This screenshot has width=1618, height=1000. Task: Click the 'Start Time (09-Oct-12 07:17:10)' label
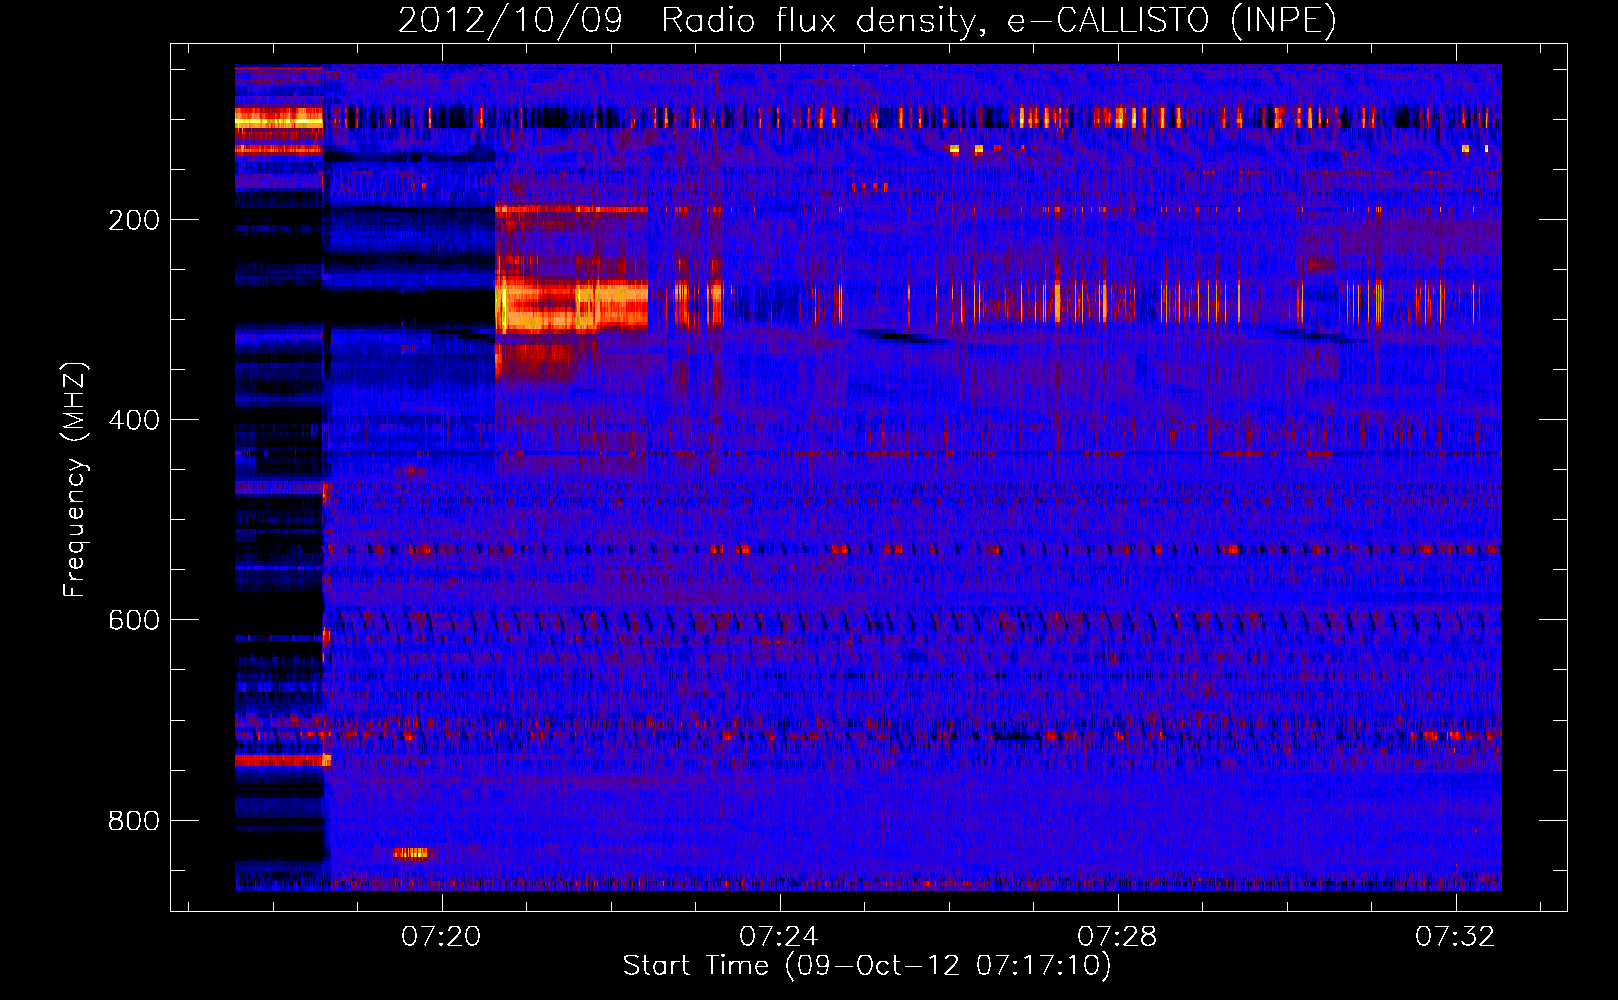(867, 965)
